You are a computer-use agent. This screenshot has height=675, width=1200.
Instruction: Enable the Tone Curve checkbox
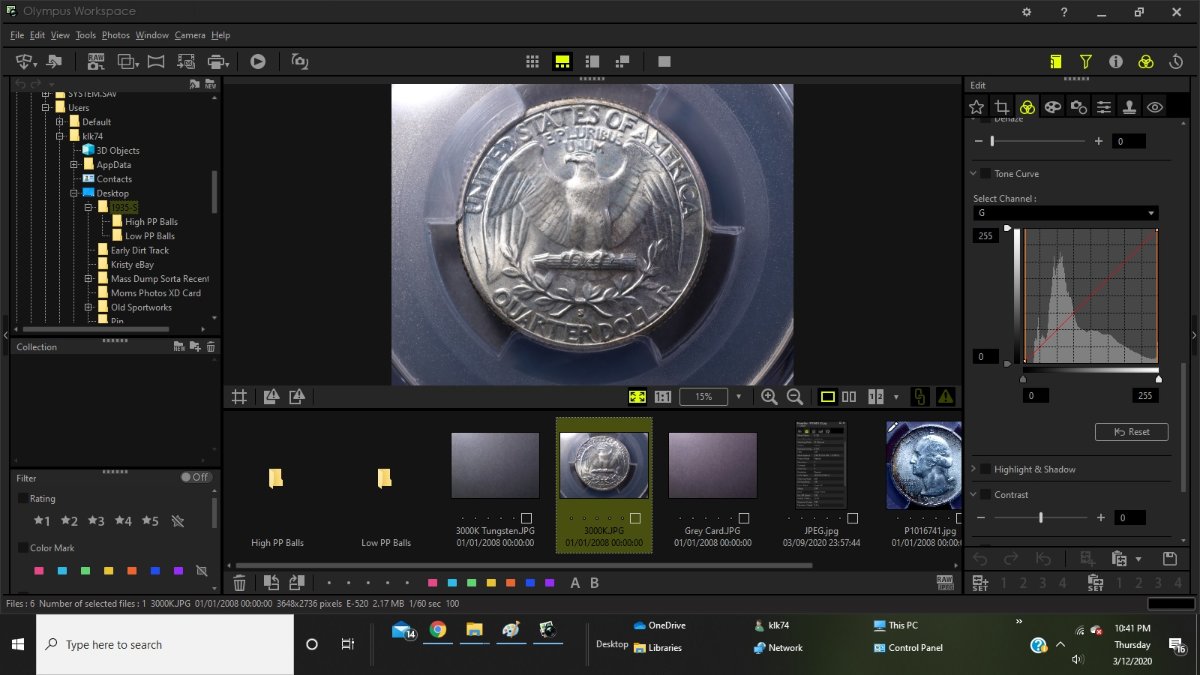click(985, 173)
